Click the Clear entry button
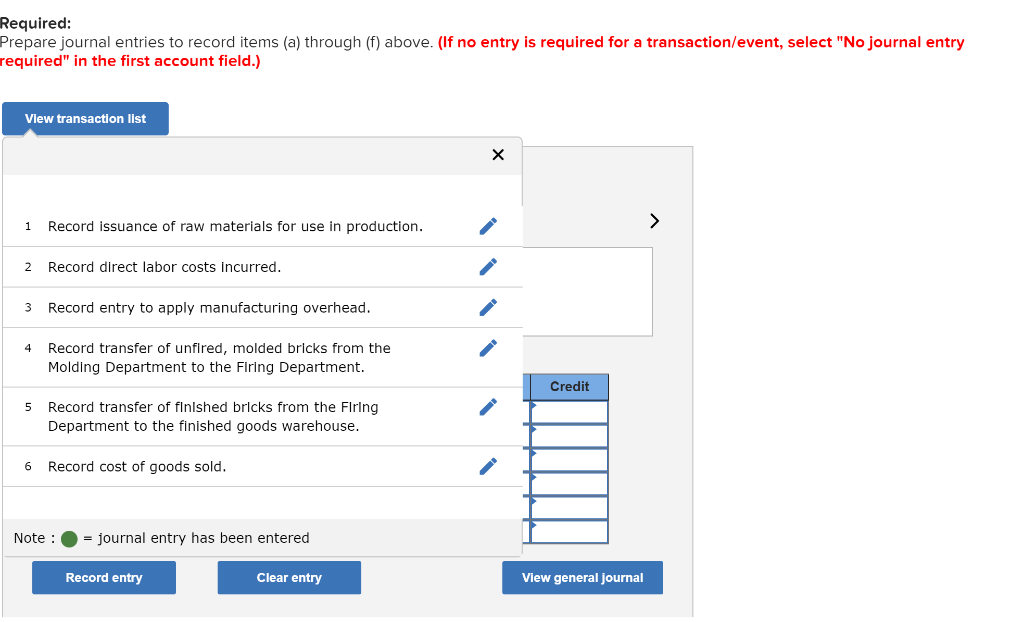Viewport: 1024px width, 622px height. (x=289, y=578)
